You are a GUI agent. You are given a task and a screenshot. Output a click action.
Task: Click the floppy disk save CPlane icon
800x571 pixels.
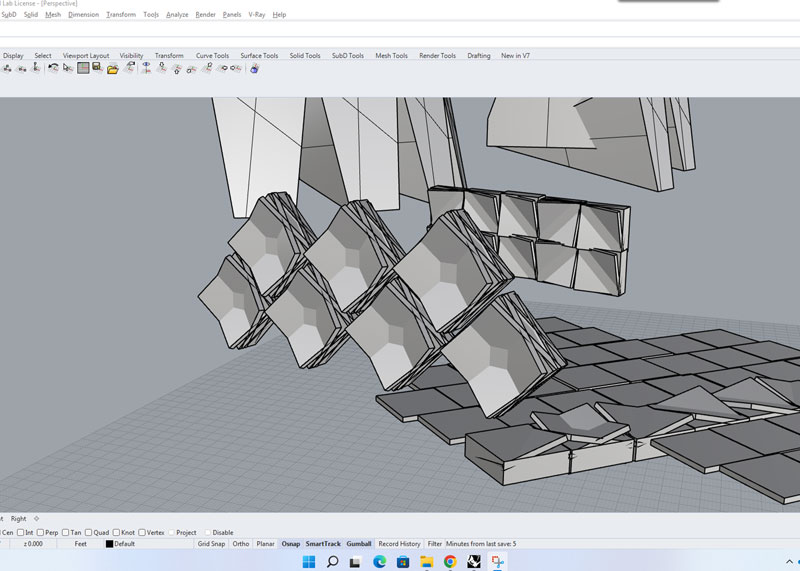(x=97, y=68)
